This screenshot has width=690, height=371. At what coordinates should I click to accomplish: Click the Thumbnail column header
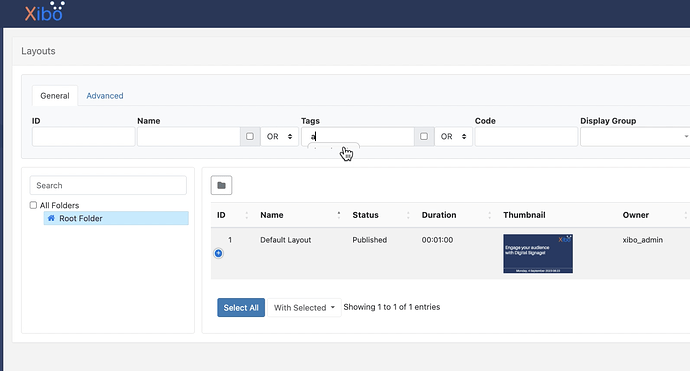point(524,215)
